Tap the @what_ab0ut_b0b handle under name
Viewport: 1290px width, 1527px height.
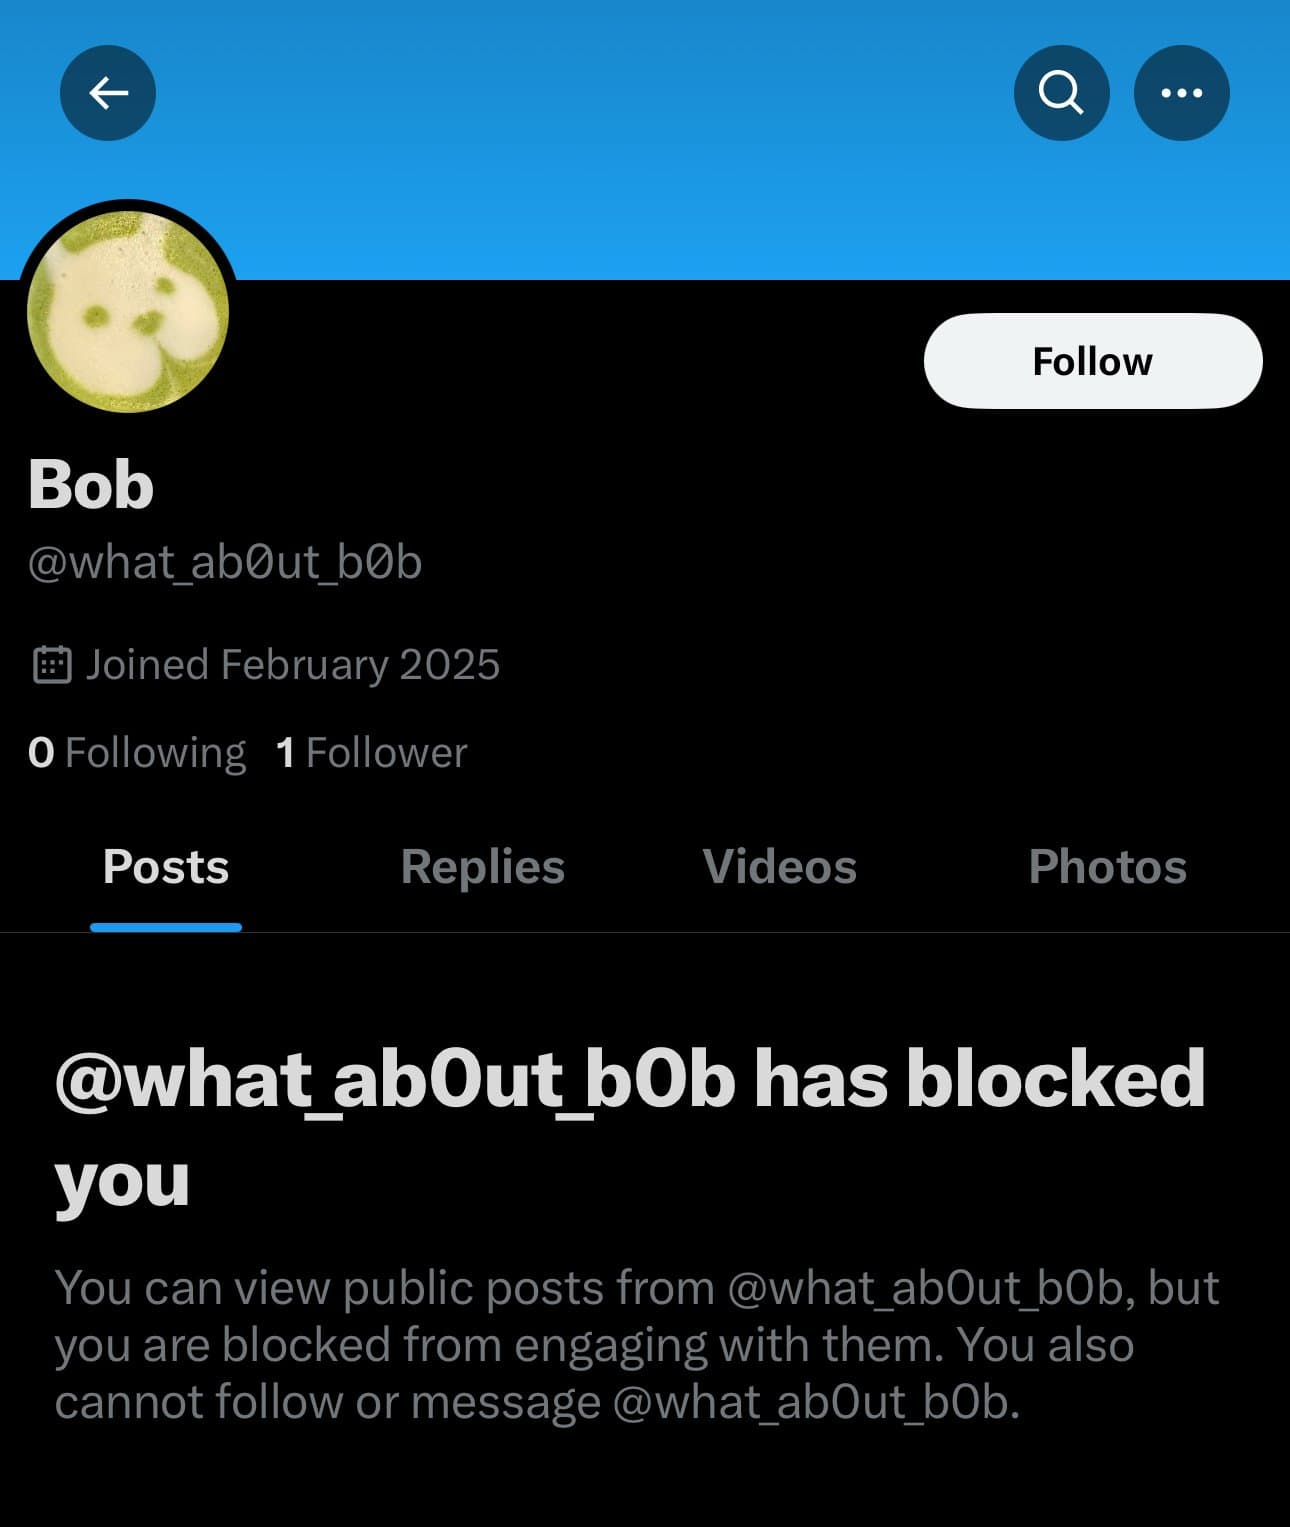tap(225, 562)
